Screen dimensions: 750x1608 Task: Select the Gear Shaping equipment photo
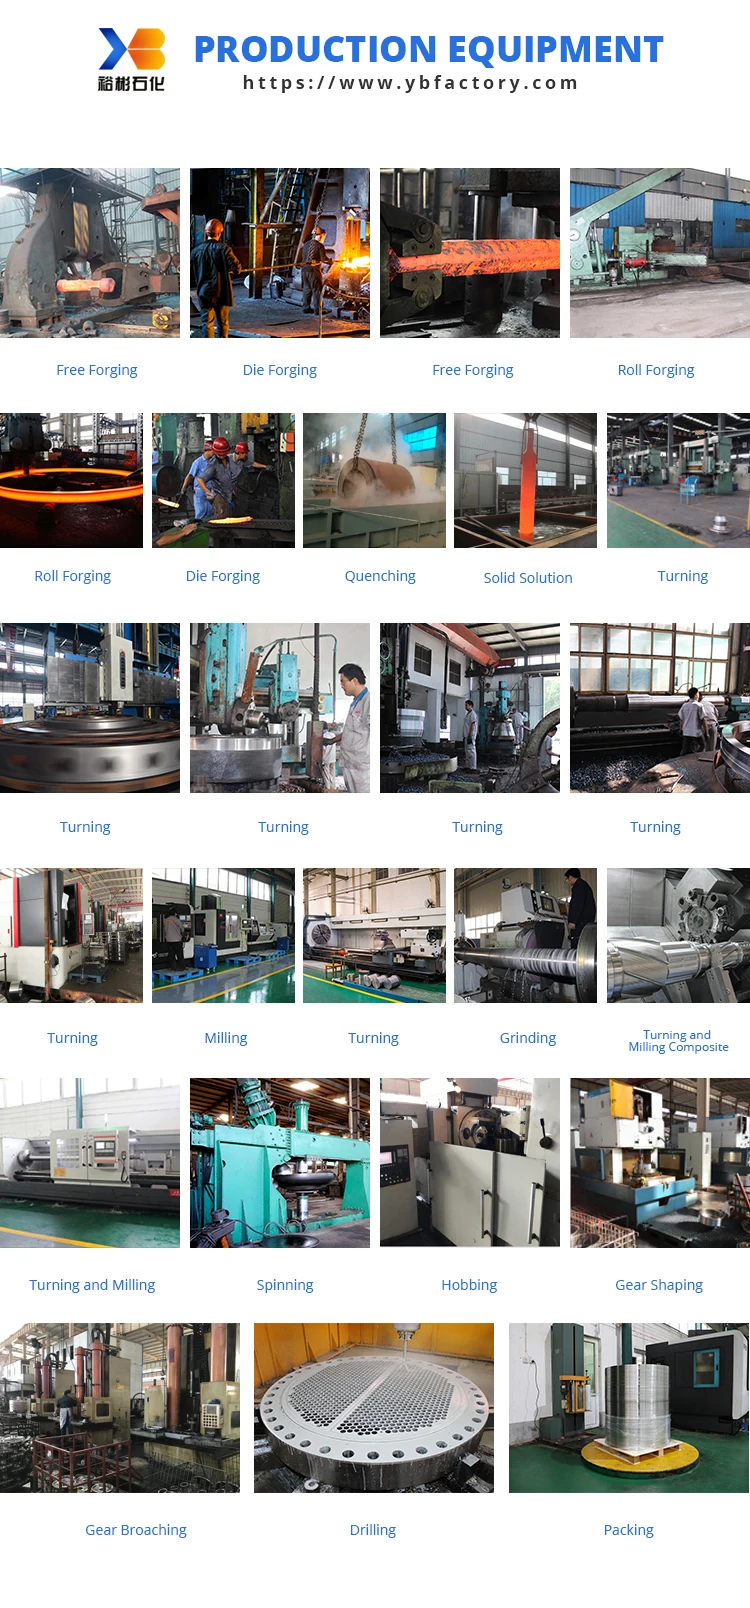point(660,1163)
